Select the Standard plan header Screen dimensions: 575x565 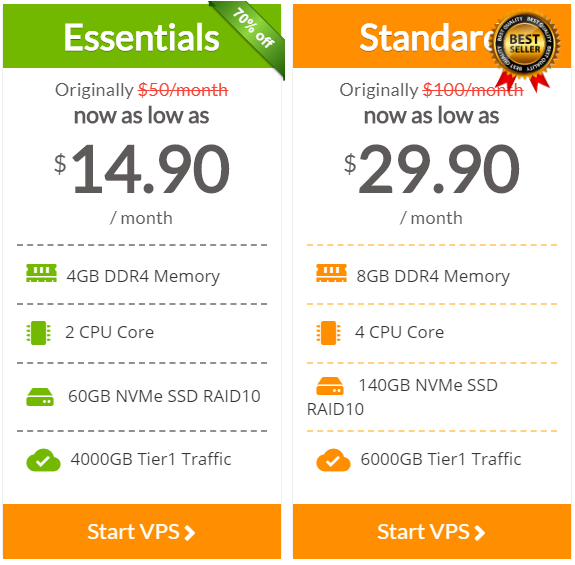432,37
